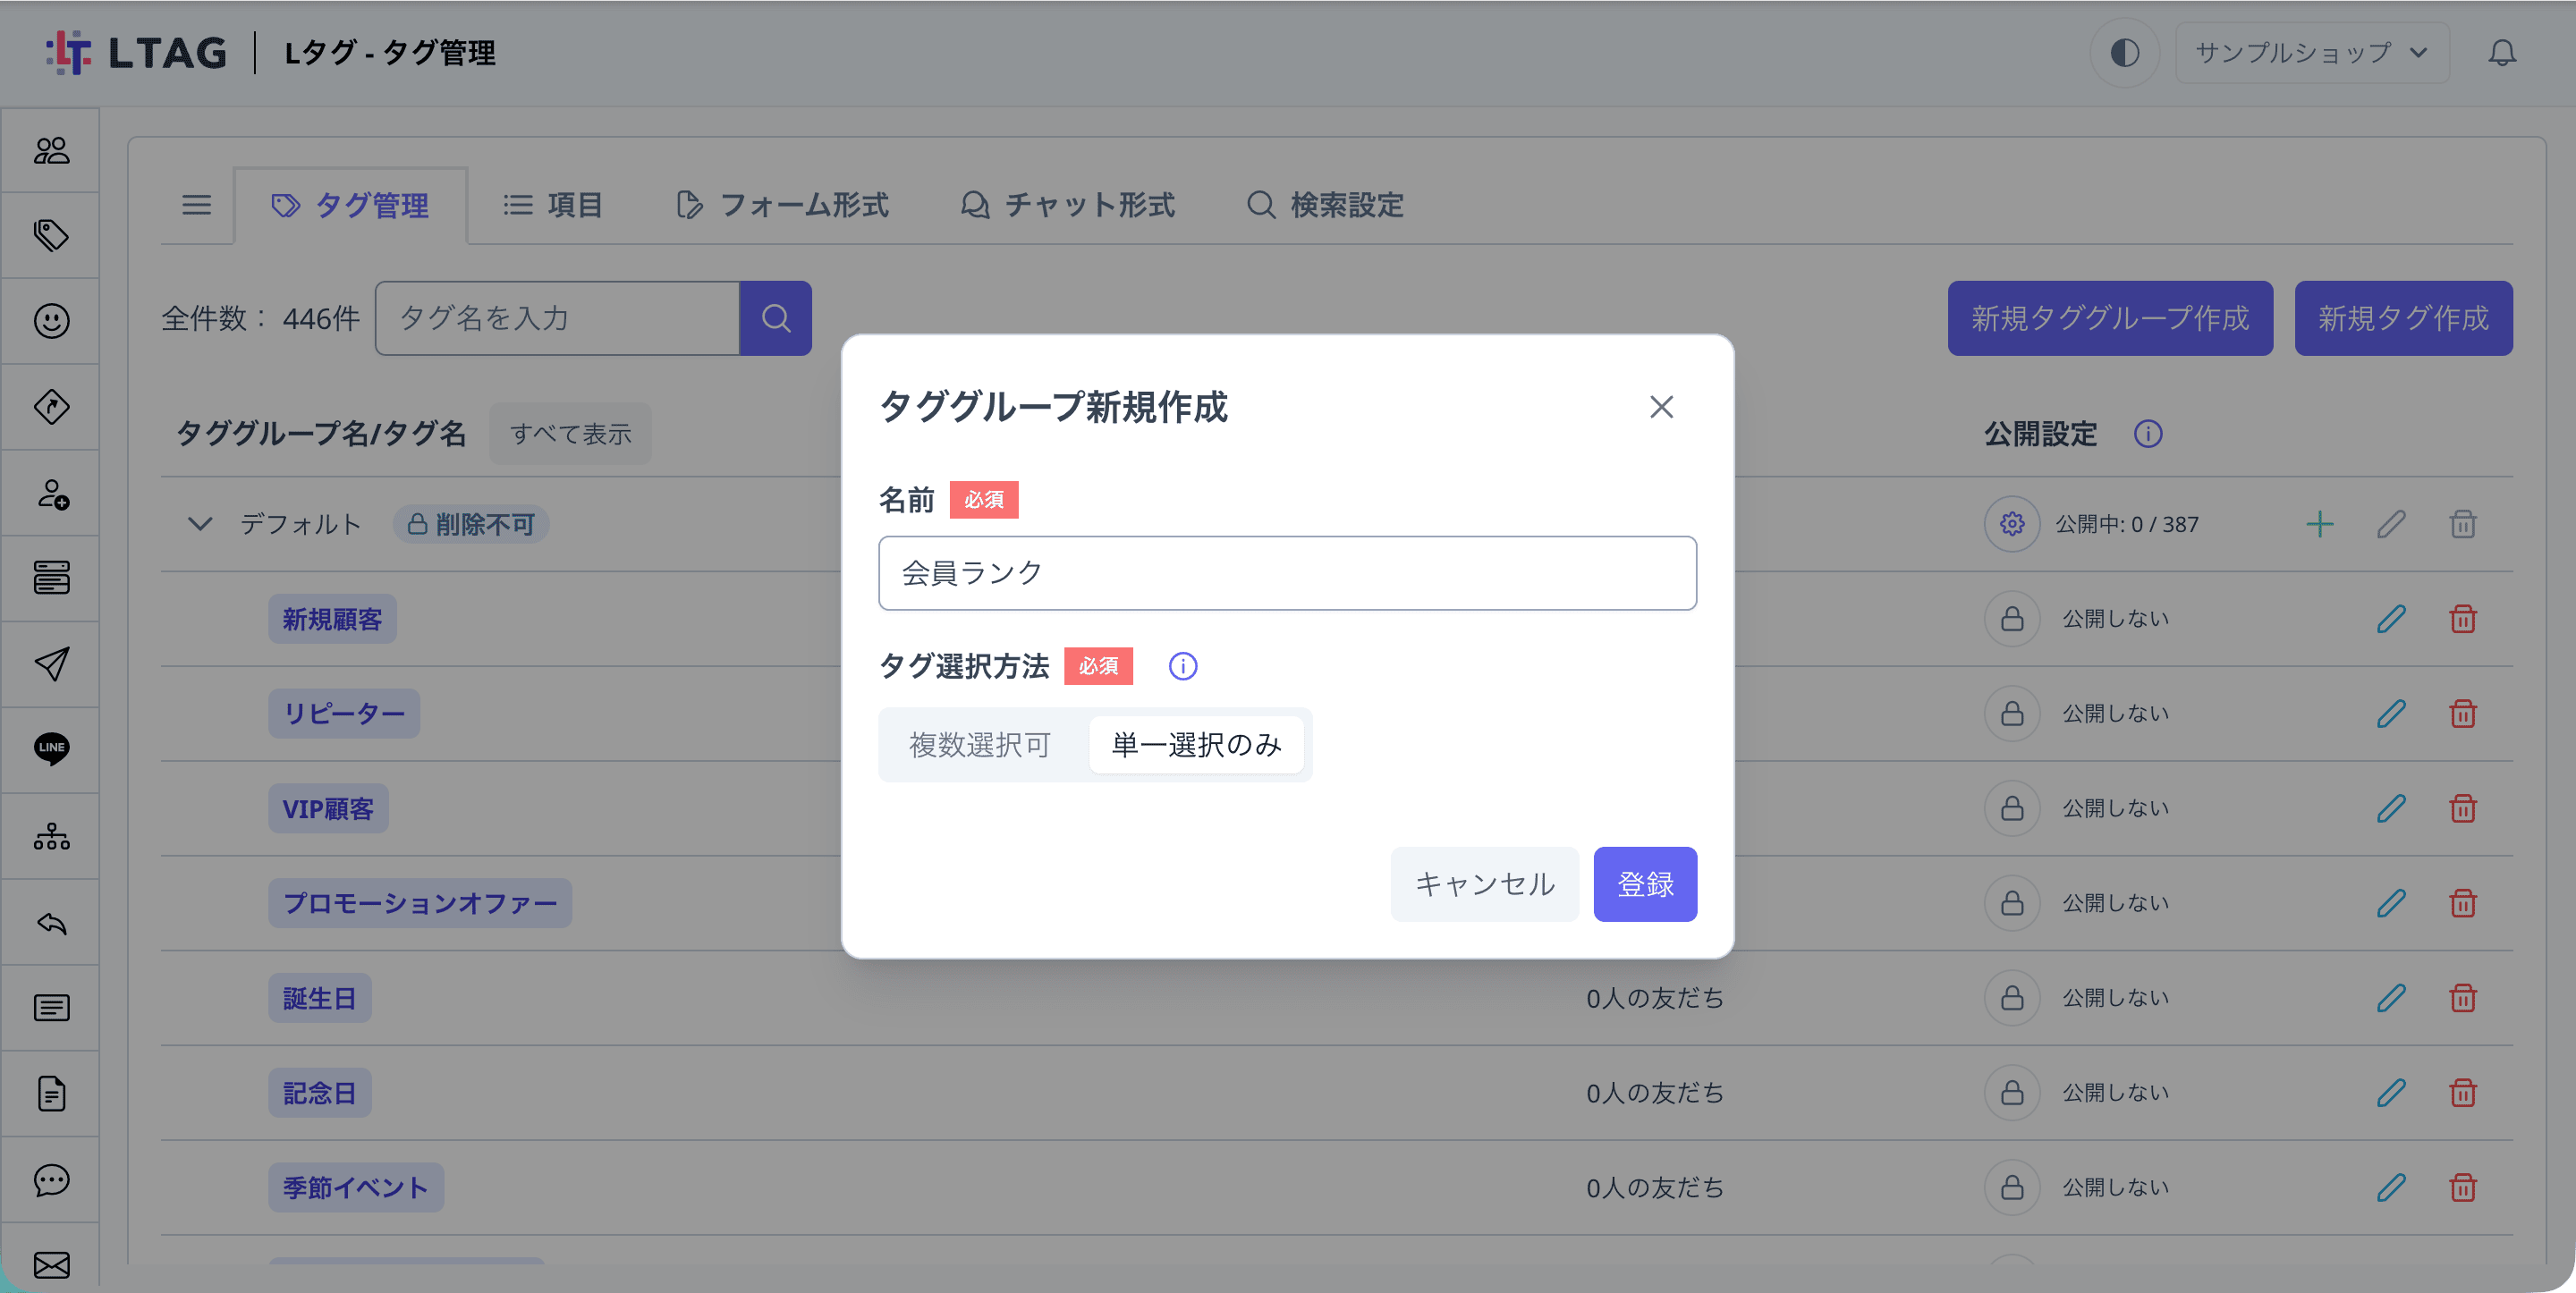Collapse the デフォルト group chevron
2576x1293 pixels.
[200, 524]
